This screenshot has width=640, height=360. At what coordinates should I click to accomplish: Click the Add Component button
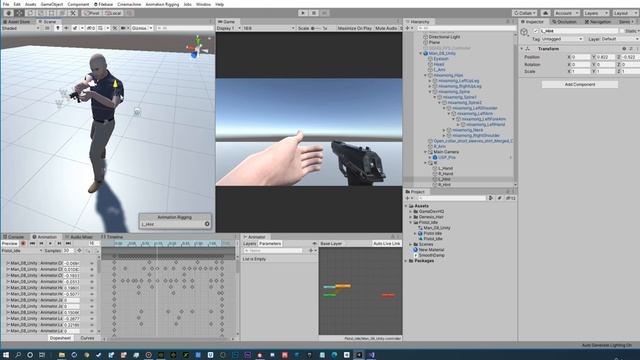point(580,84)
